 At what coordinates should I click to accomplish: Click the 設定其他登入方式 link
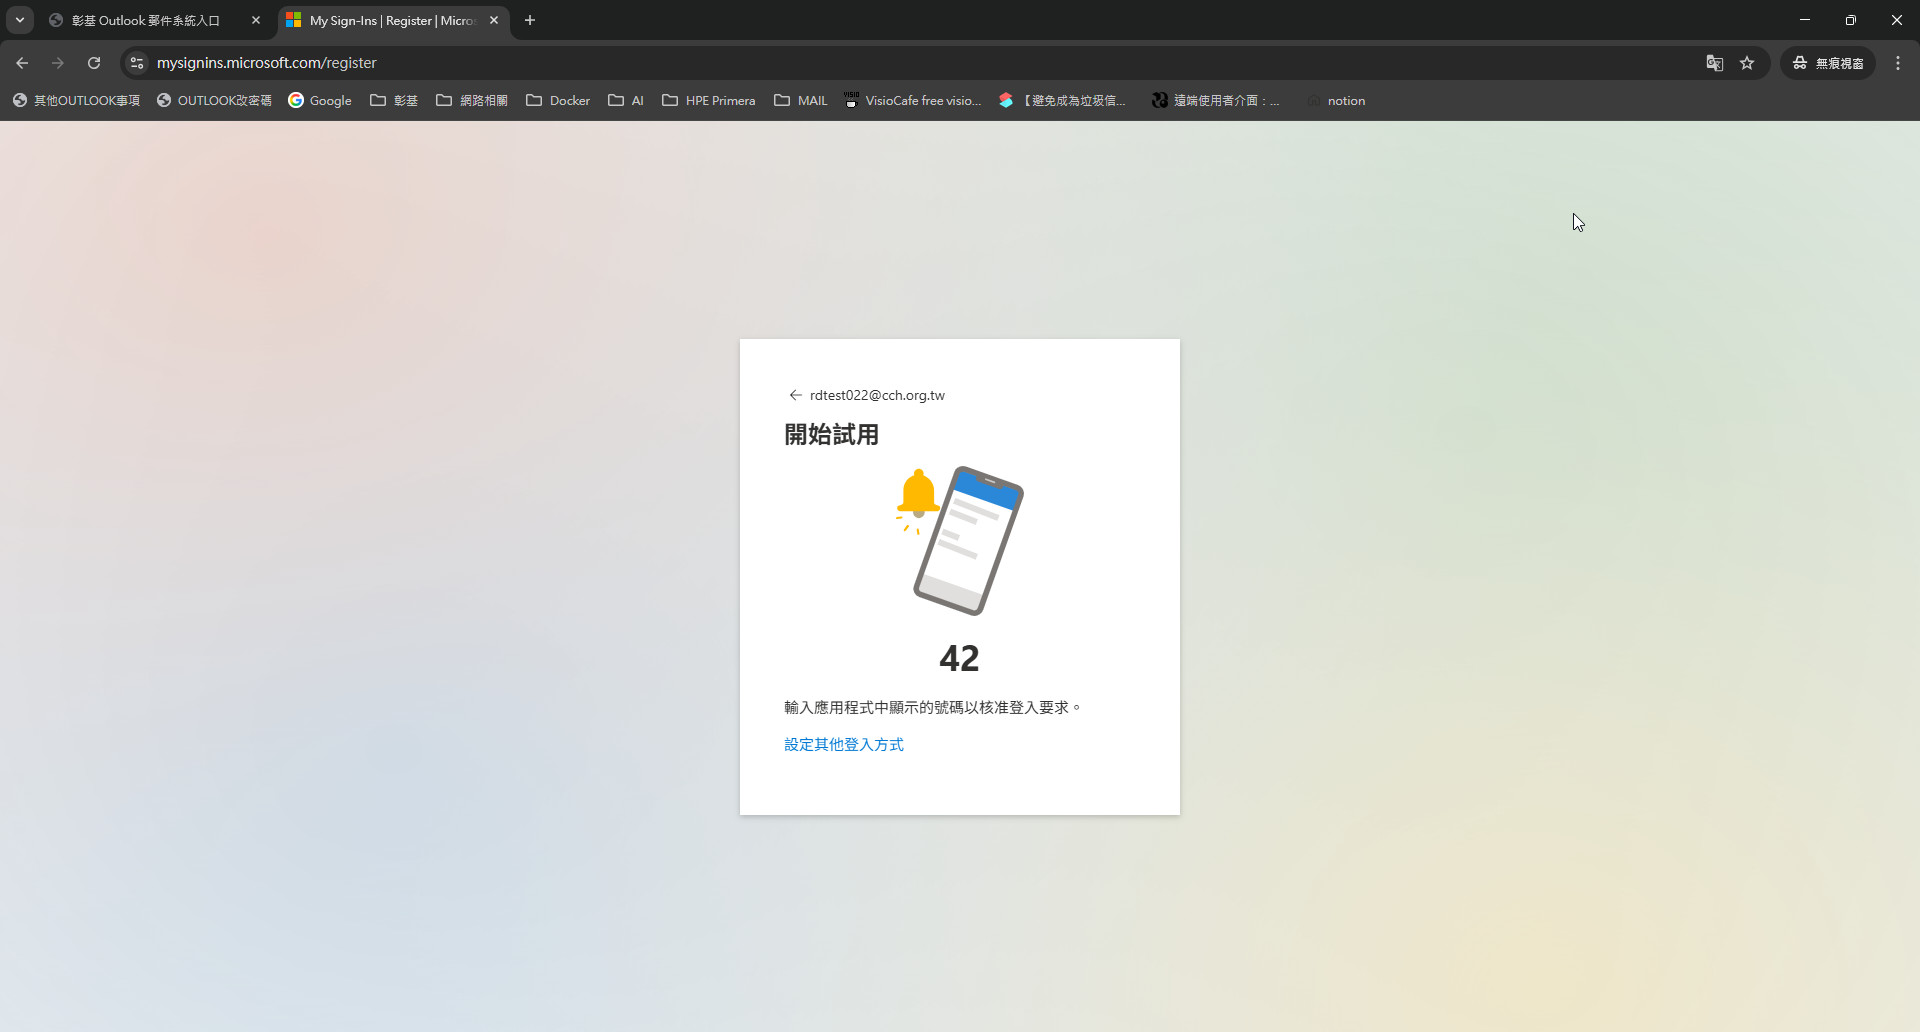[x=843, y=745]
